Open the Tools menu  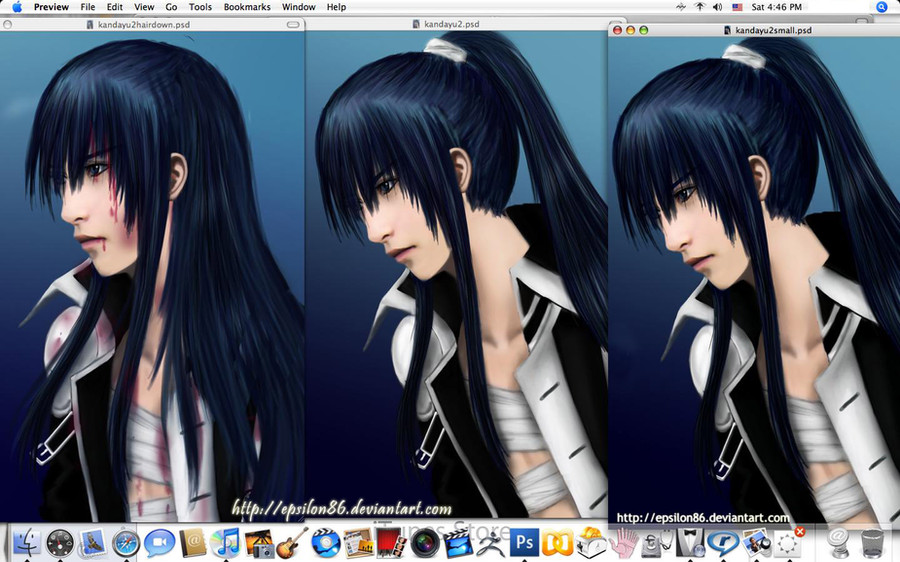200,7
